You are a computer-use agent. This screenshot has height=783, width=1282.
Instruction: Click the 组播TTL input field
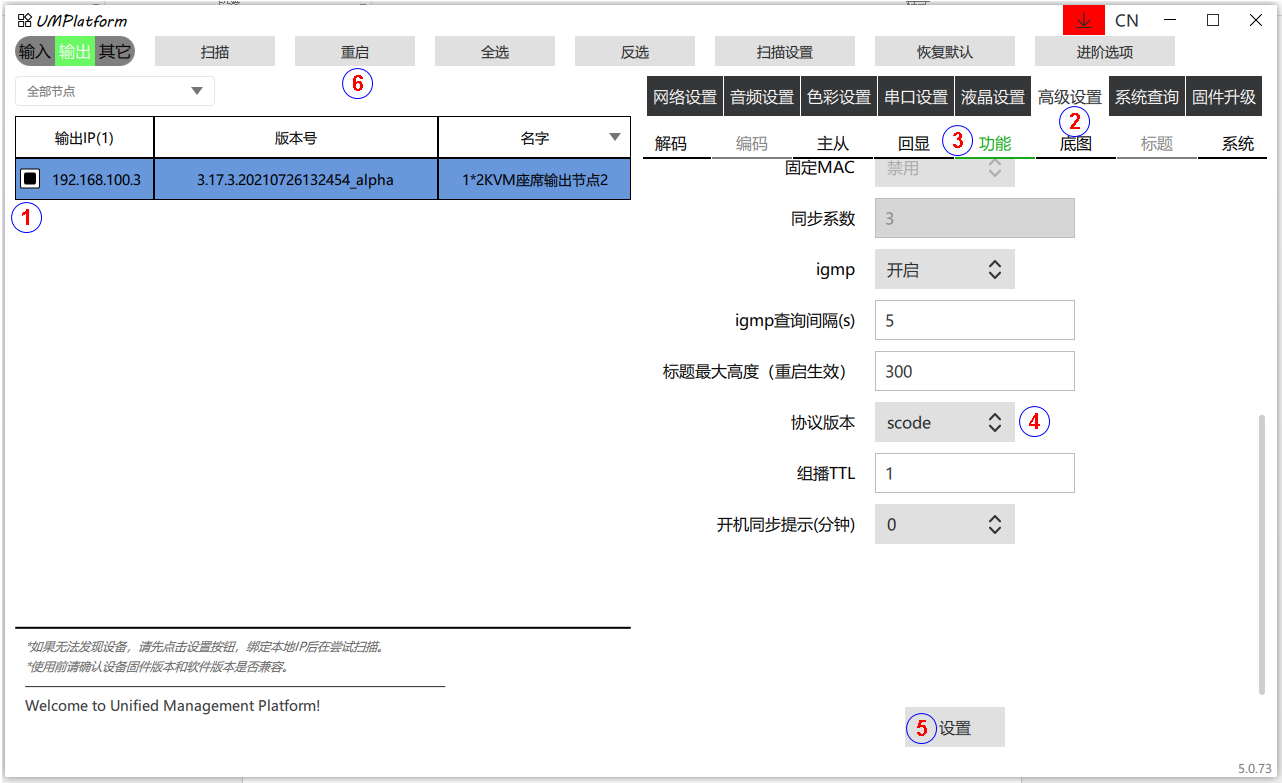point(974,473)
